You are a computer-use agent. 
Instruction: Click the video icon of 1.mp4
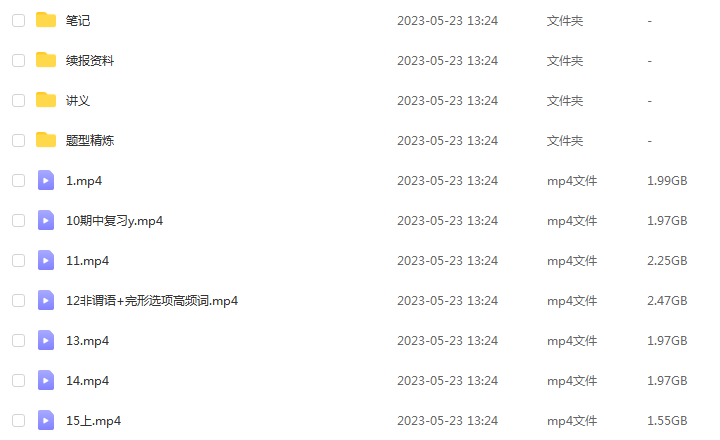point(46,180)
